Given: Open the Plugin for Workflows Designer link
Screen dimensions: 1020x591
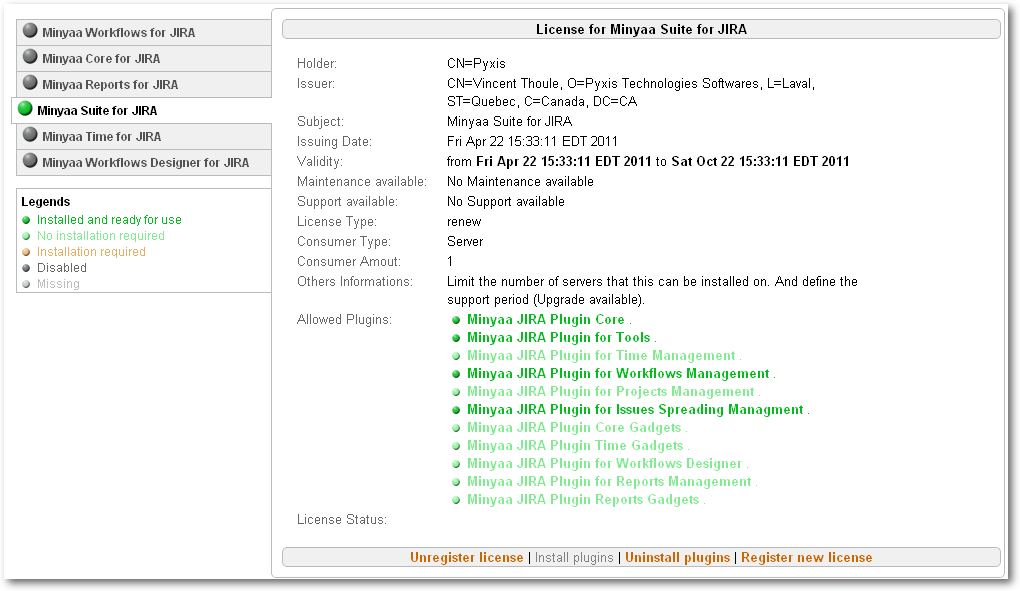Looking at the screenshot, I should click(604, 464).
